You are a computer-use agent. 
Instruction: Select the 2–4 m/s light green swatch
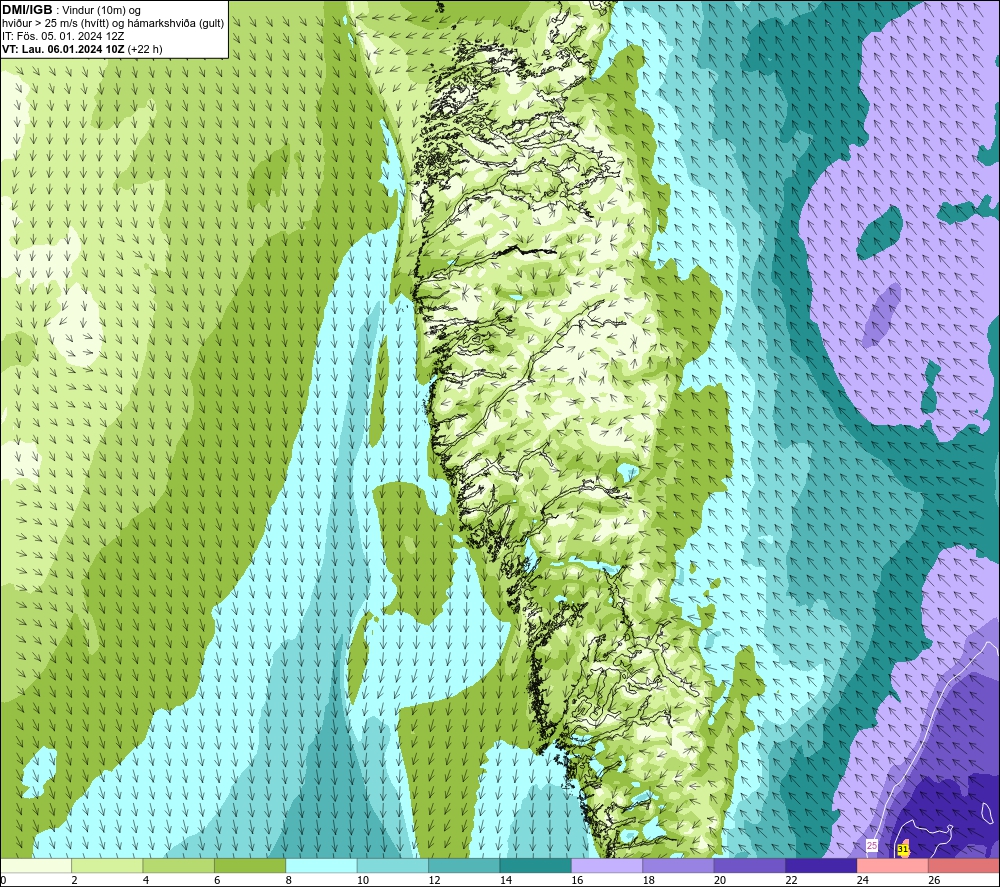coord(107,866)
